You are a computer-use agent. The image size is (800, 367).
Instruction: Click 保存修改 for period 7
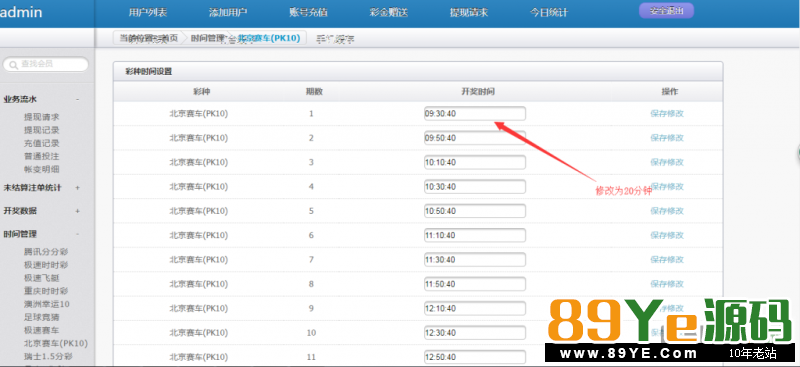[667, 260]
